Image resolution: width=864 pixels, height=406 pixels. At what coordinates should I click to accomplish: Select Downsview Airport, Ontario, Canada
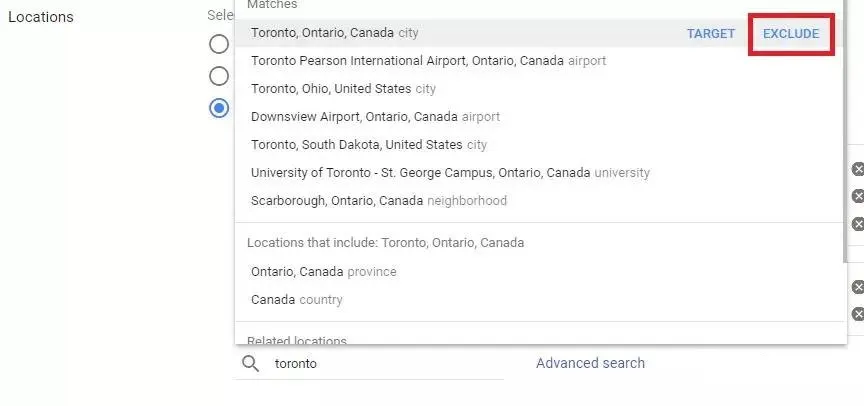[375, 117]
